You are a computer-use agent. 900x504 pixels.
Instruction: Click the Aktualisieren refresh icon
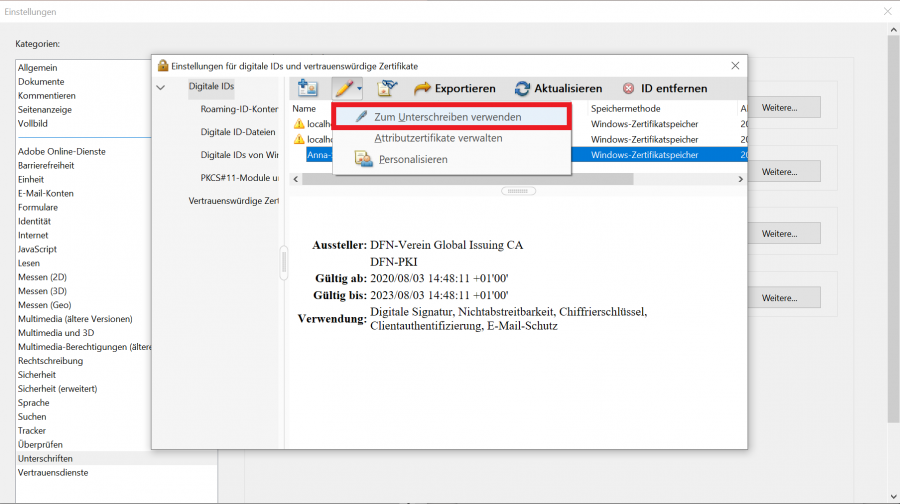[x=522, y=88]
